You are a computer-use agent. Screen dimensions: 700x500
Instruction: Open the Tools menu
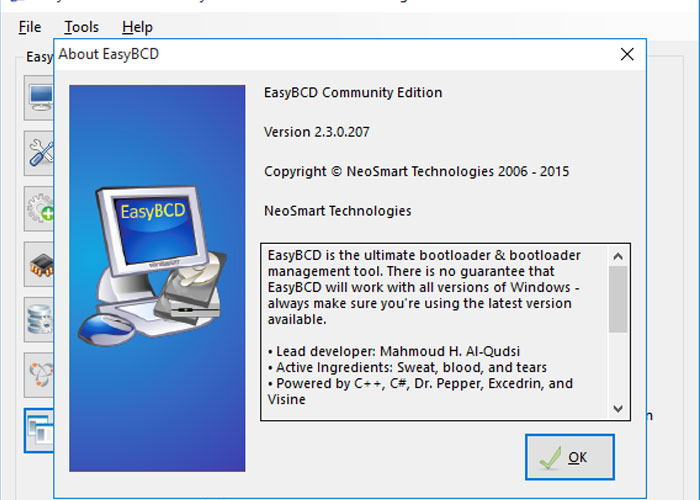point(81,27)
